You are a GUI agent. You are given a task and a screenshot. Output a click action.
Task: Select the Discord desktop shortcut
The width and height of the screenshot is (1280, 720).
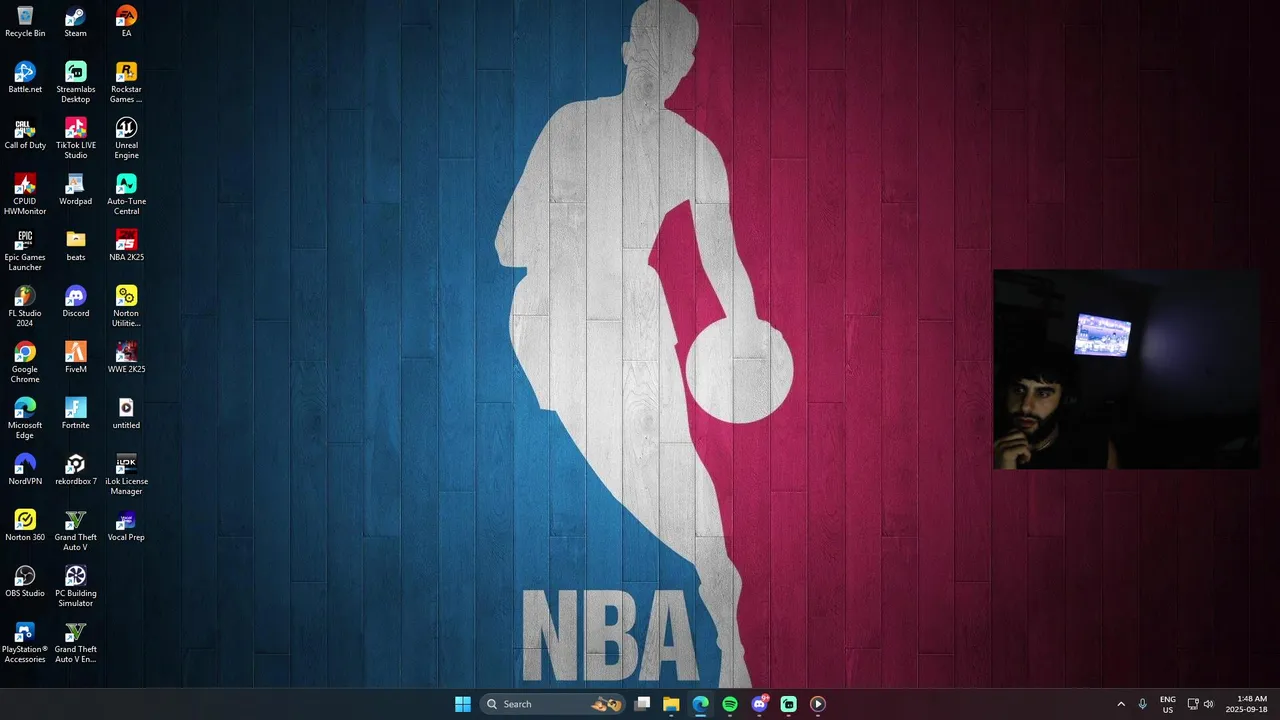click(x=75, y=302)
